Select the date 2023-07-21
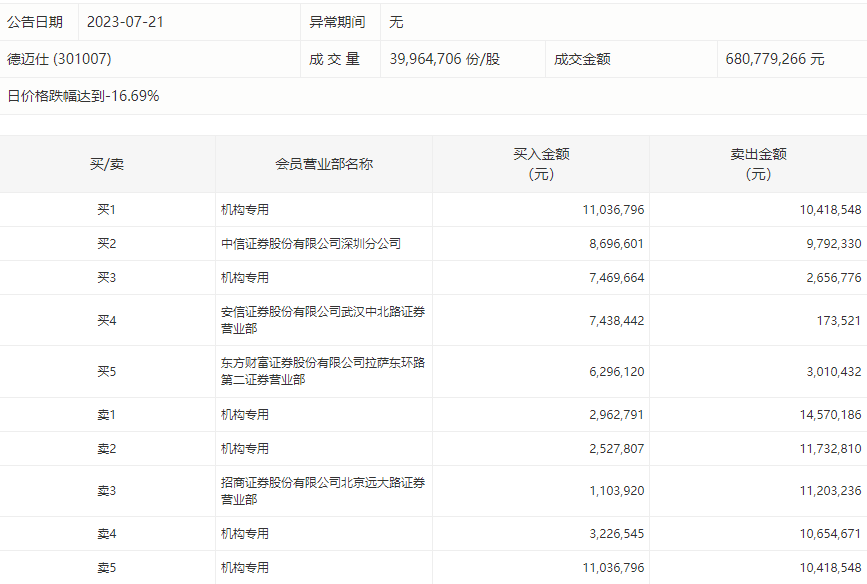 126,22
